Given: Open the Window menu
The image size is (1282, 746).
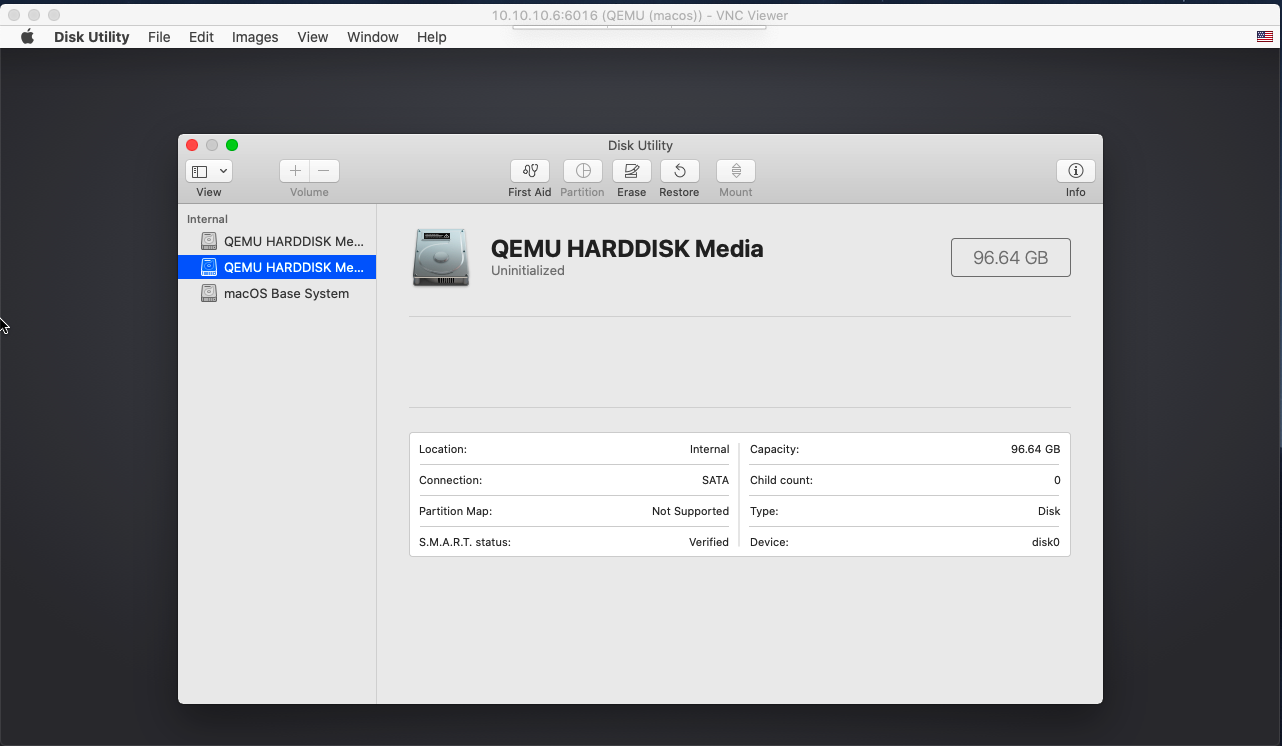Looking at the screenshot, I should (373, 37).
